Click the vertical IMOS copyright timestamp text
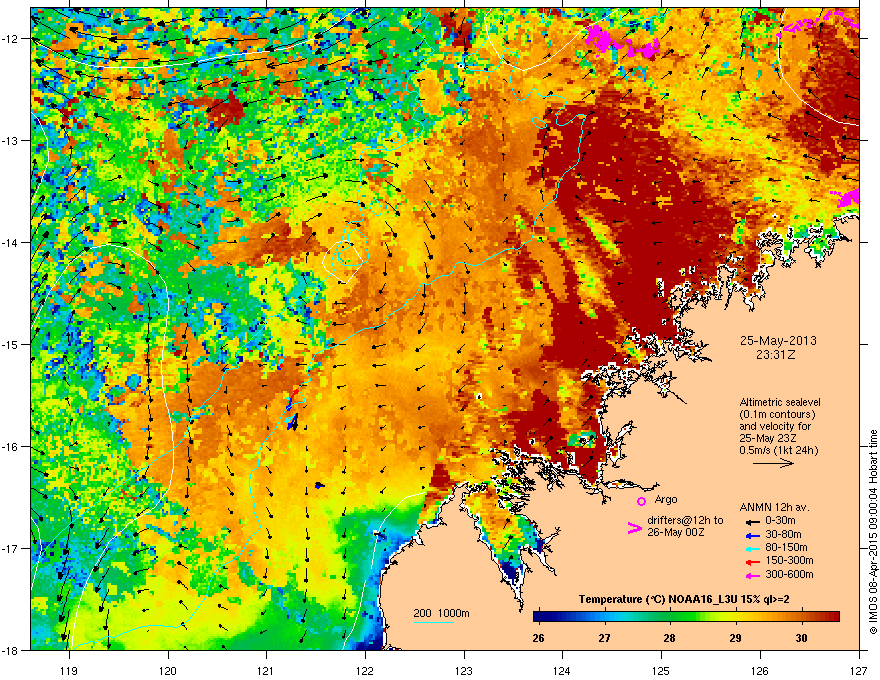Image resolution: width=880 pixels, height=680 pixels. (873, 531)
